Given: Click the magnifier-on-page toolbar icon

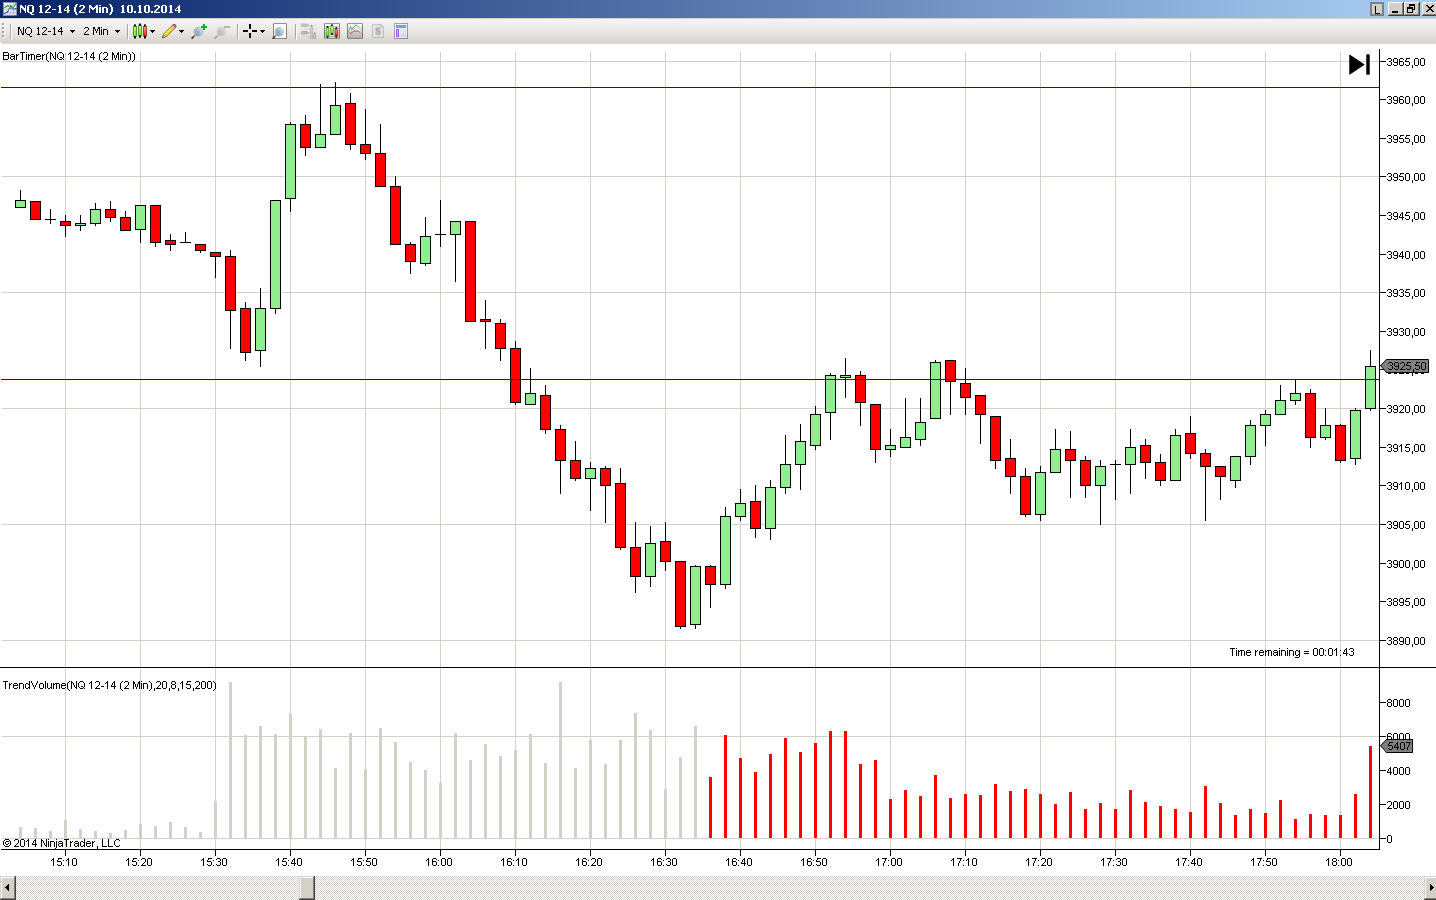Looking at the screenshot, I should point(279,31).
